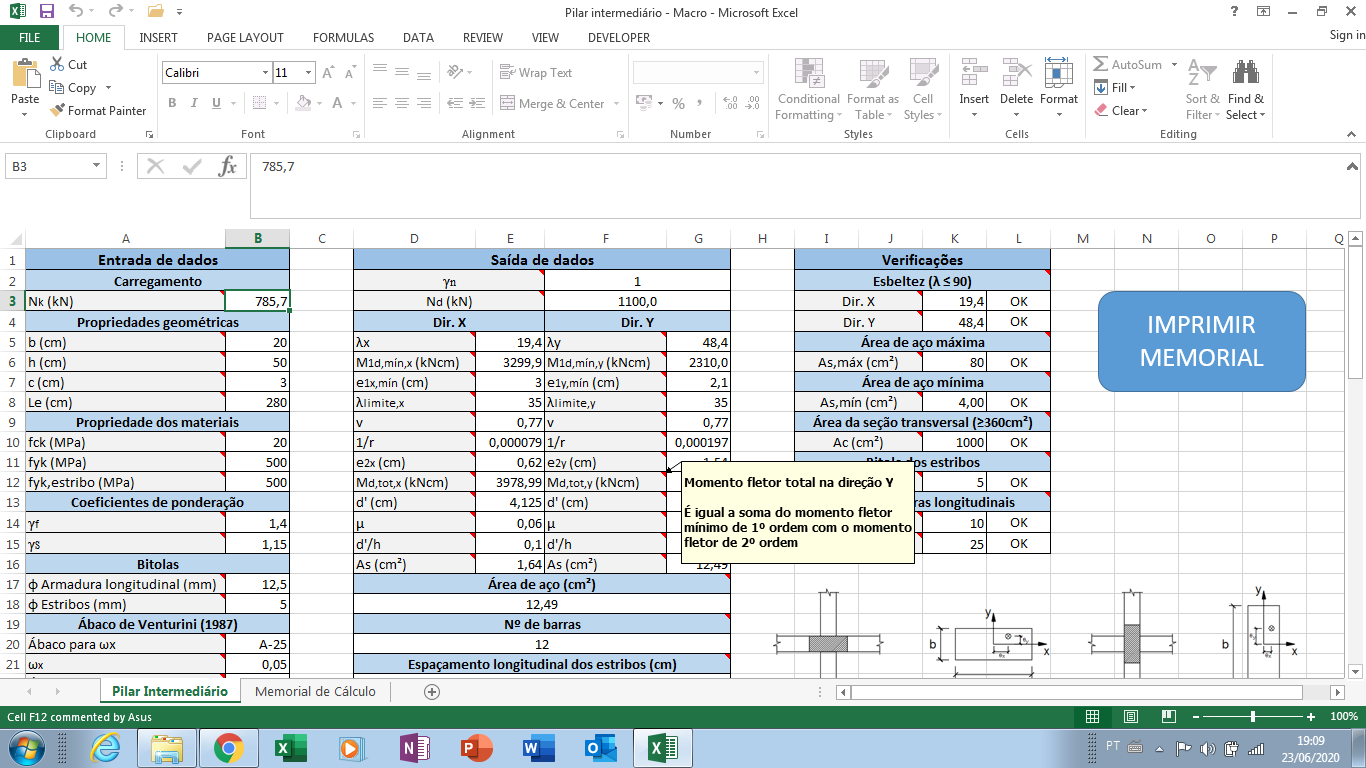Toggle Italic formatting
Viewport: 1366px width, 768px height.
(x=193, y=103)
